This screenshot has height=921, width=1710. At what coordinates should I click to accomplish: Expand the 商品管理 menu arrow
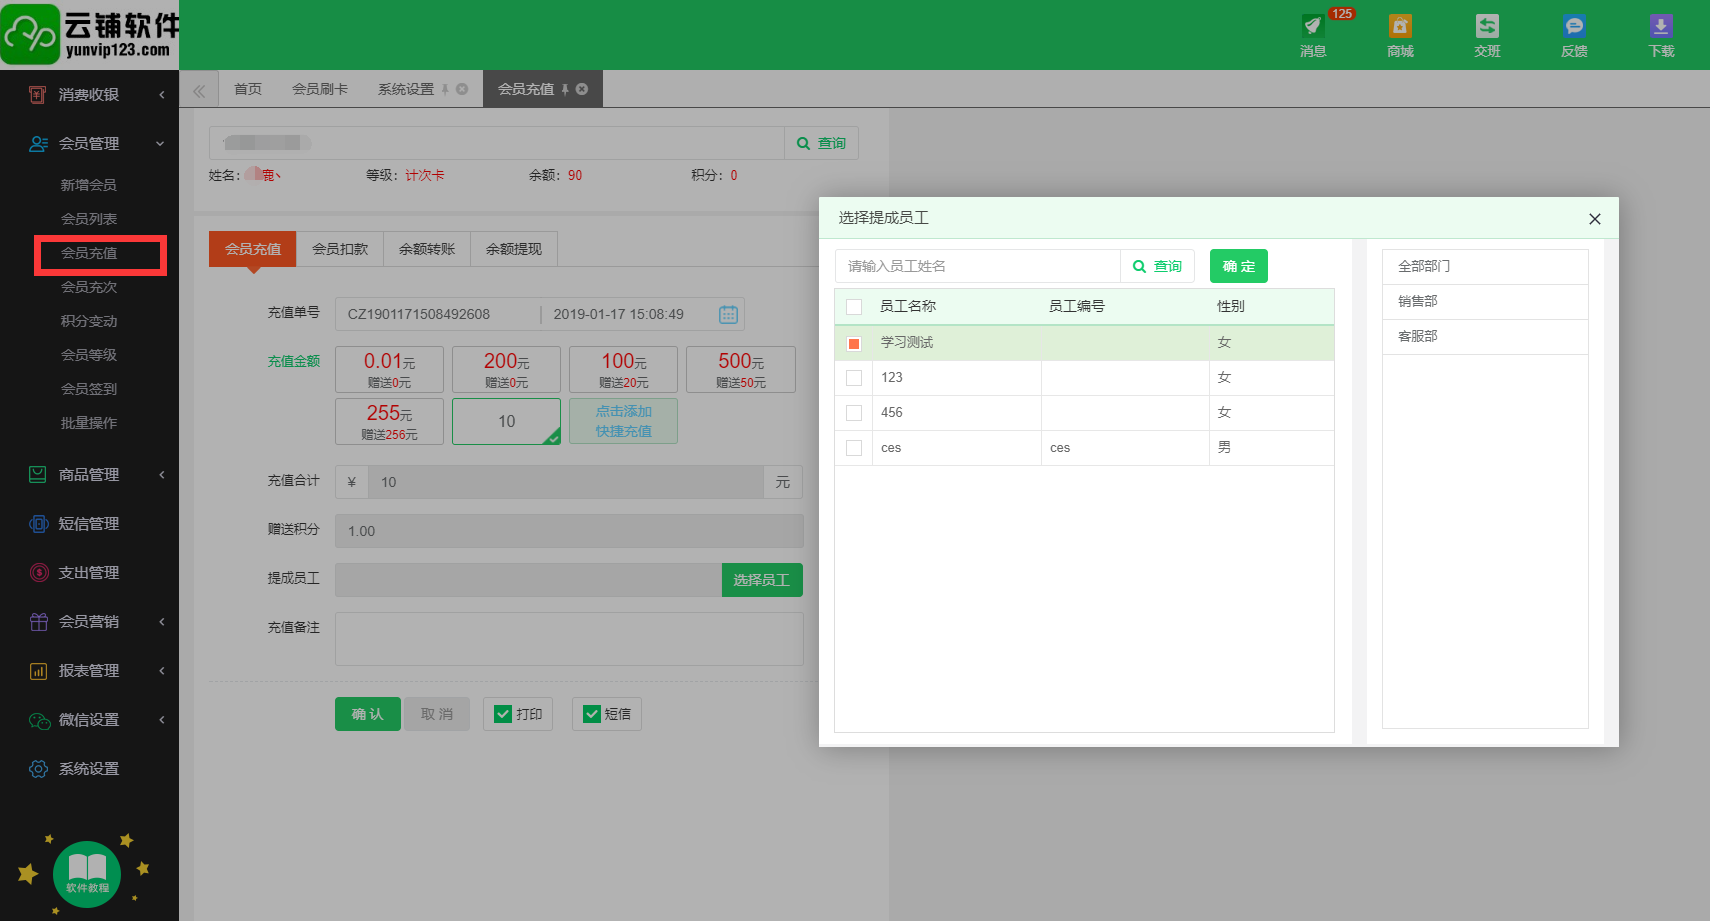(x=162, y=475)
